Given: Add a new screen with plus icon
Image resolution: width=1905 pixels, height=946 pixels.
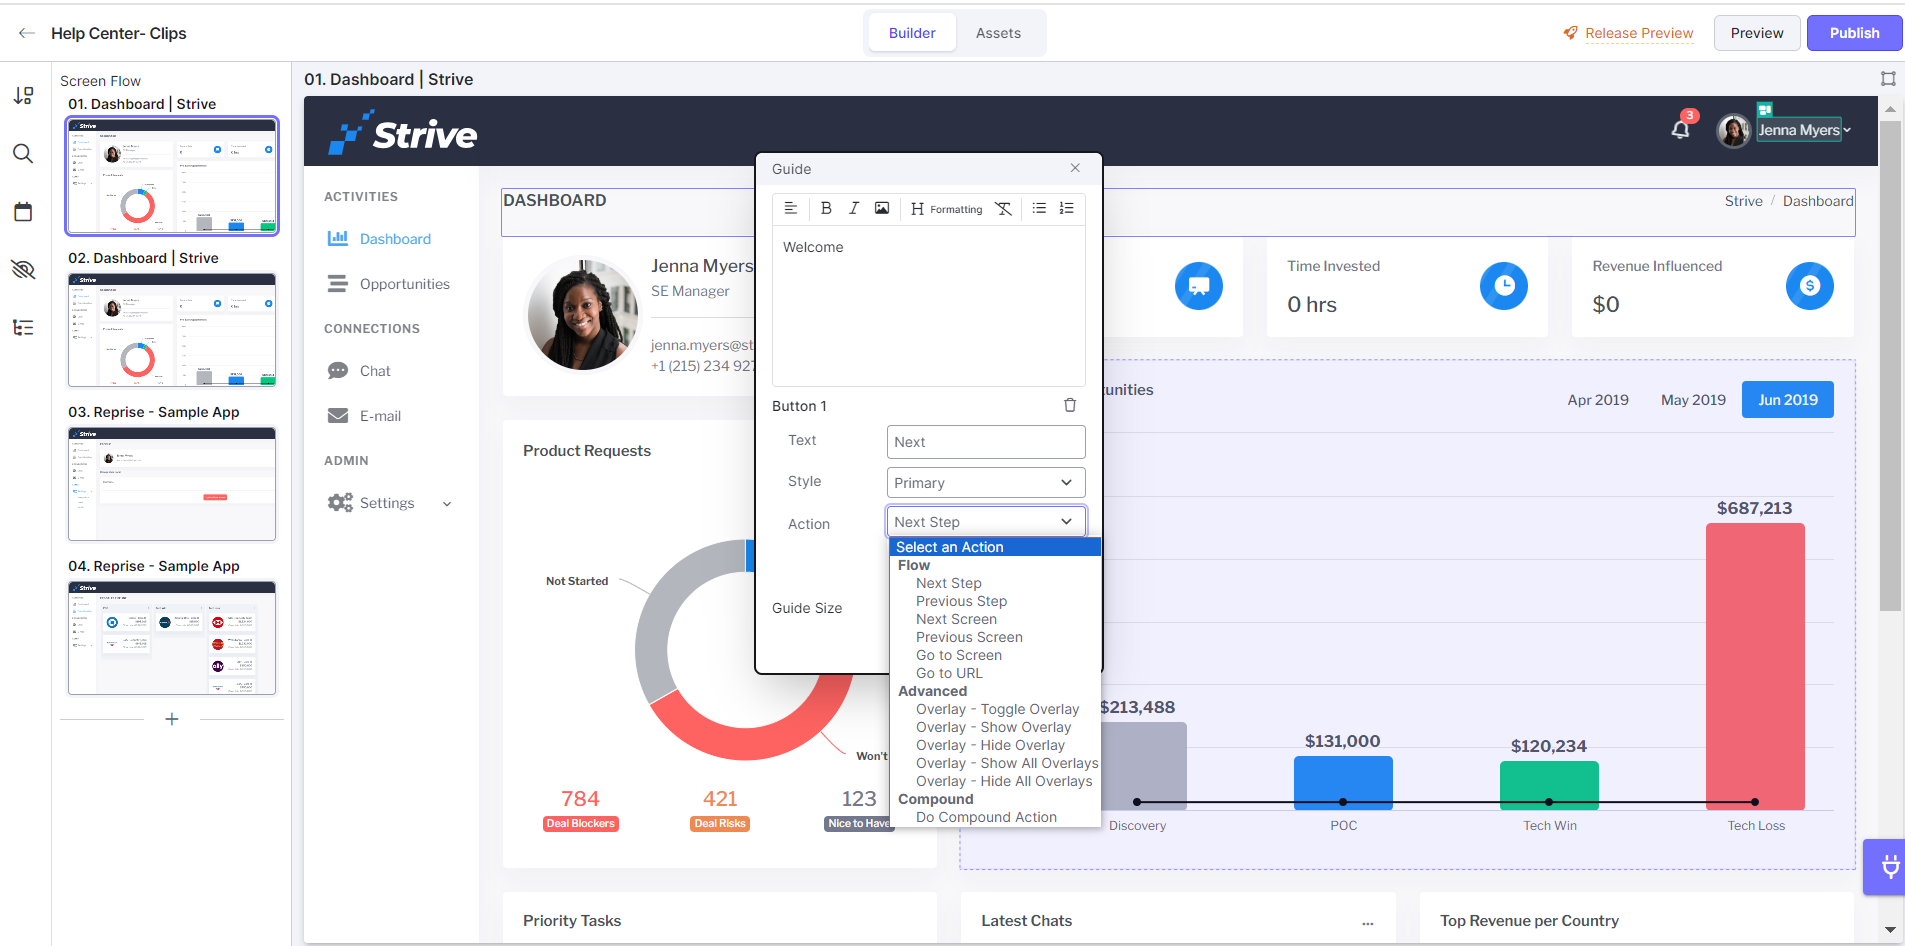Looking at the screenshot, I should click(172, 719).
